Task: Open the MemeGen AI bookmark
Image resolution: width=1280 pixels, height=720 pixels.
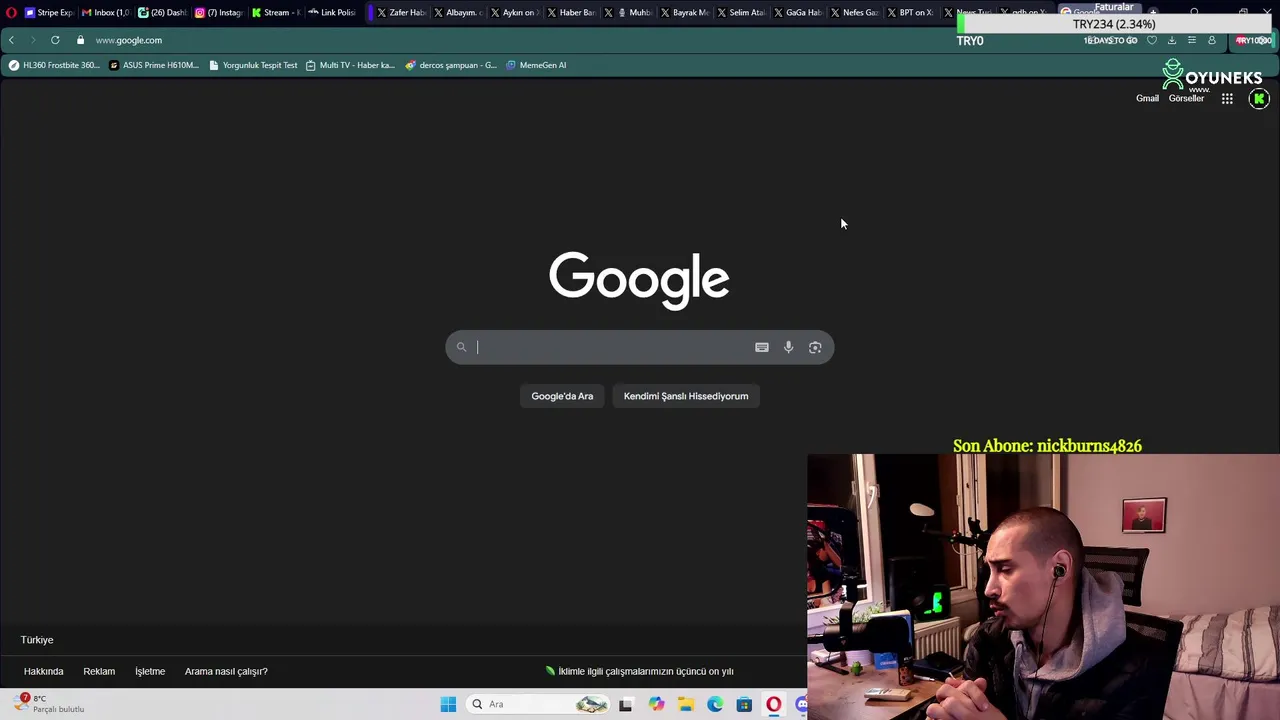Action: click(536, 65)
